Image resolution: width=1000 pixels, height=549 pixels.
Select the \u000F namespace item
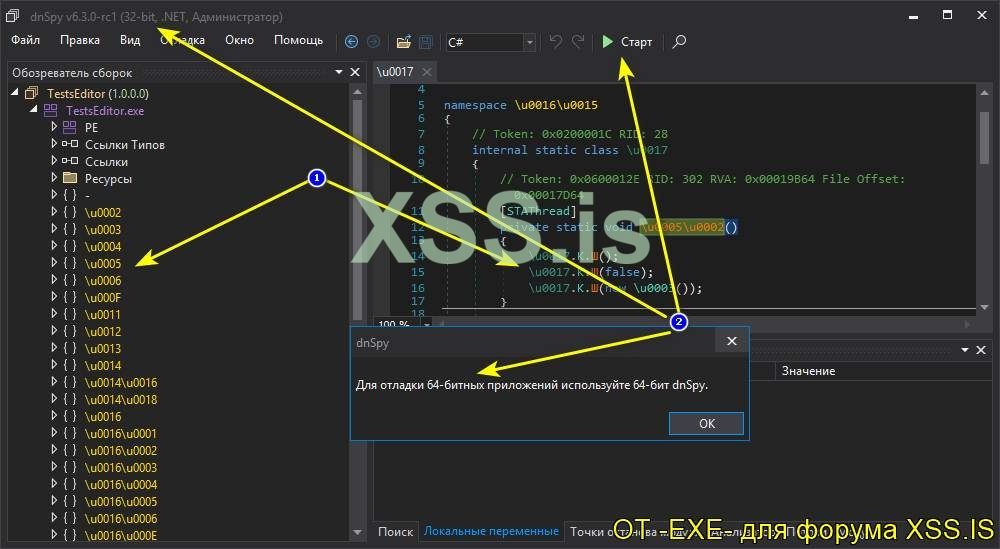[103, 298]
